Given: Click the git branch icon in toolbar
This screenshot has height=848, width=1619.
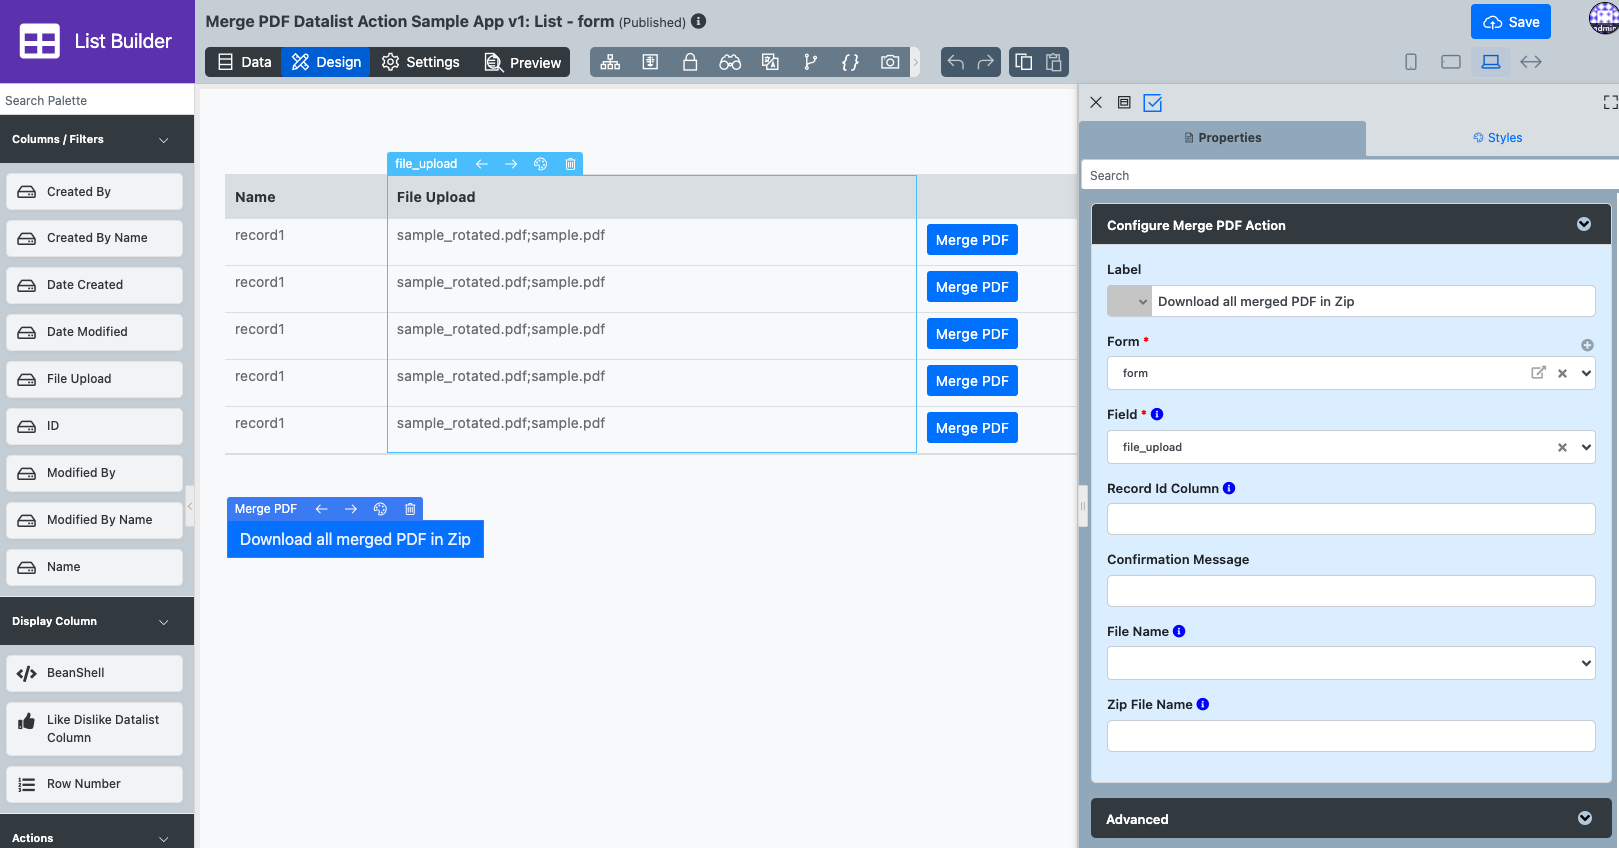Looking at the screenshot, I should [x=810, y=62].
